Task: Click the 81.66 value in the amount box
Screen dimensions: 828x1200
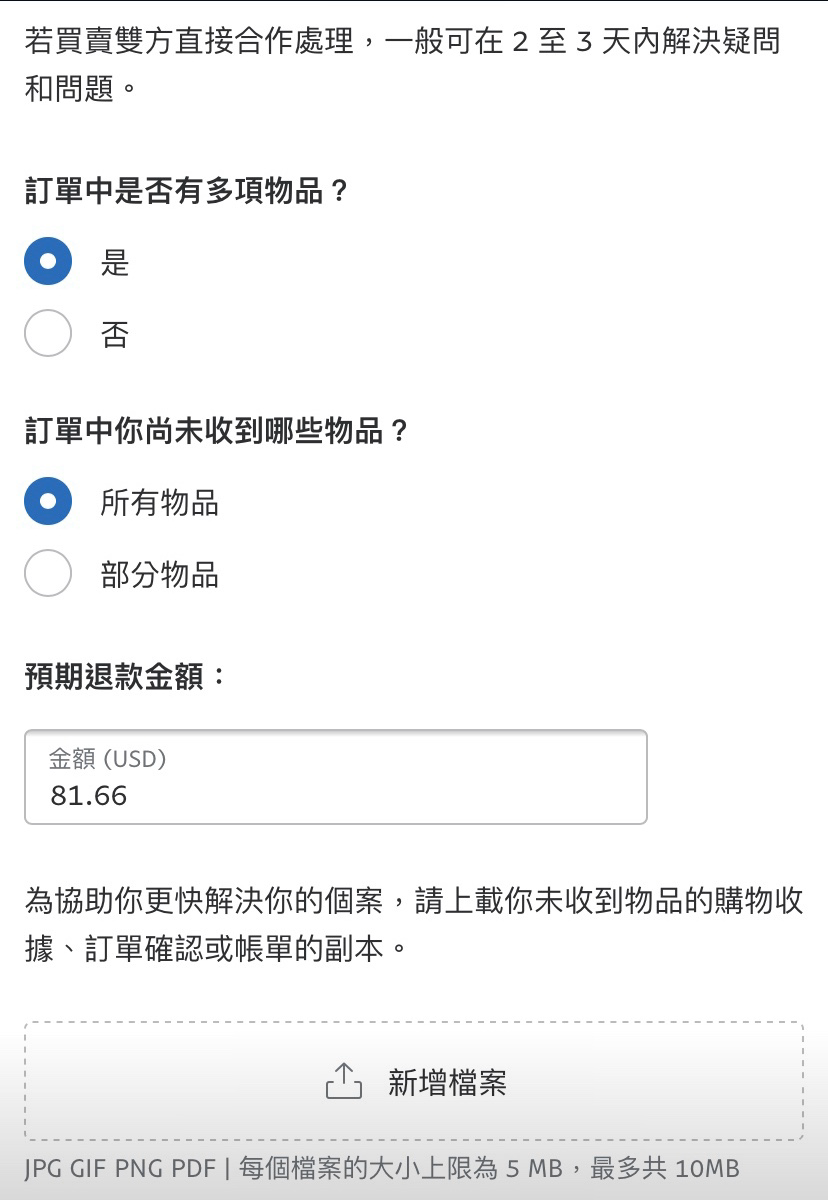Action: pos(89,796)
